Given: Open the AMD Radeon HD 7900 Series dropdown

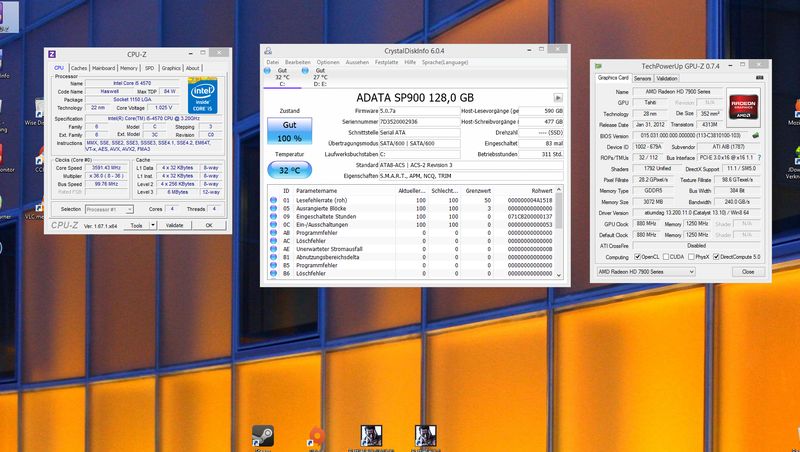Looking at the screenshot, I should click(x=646, y=272).
